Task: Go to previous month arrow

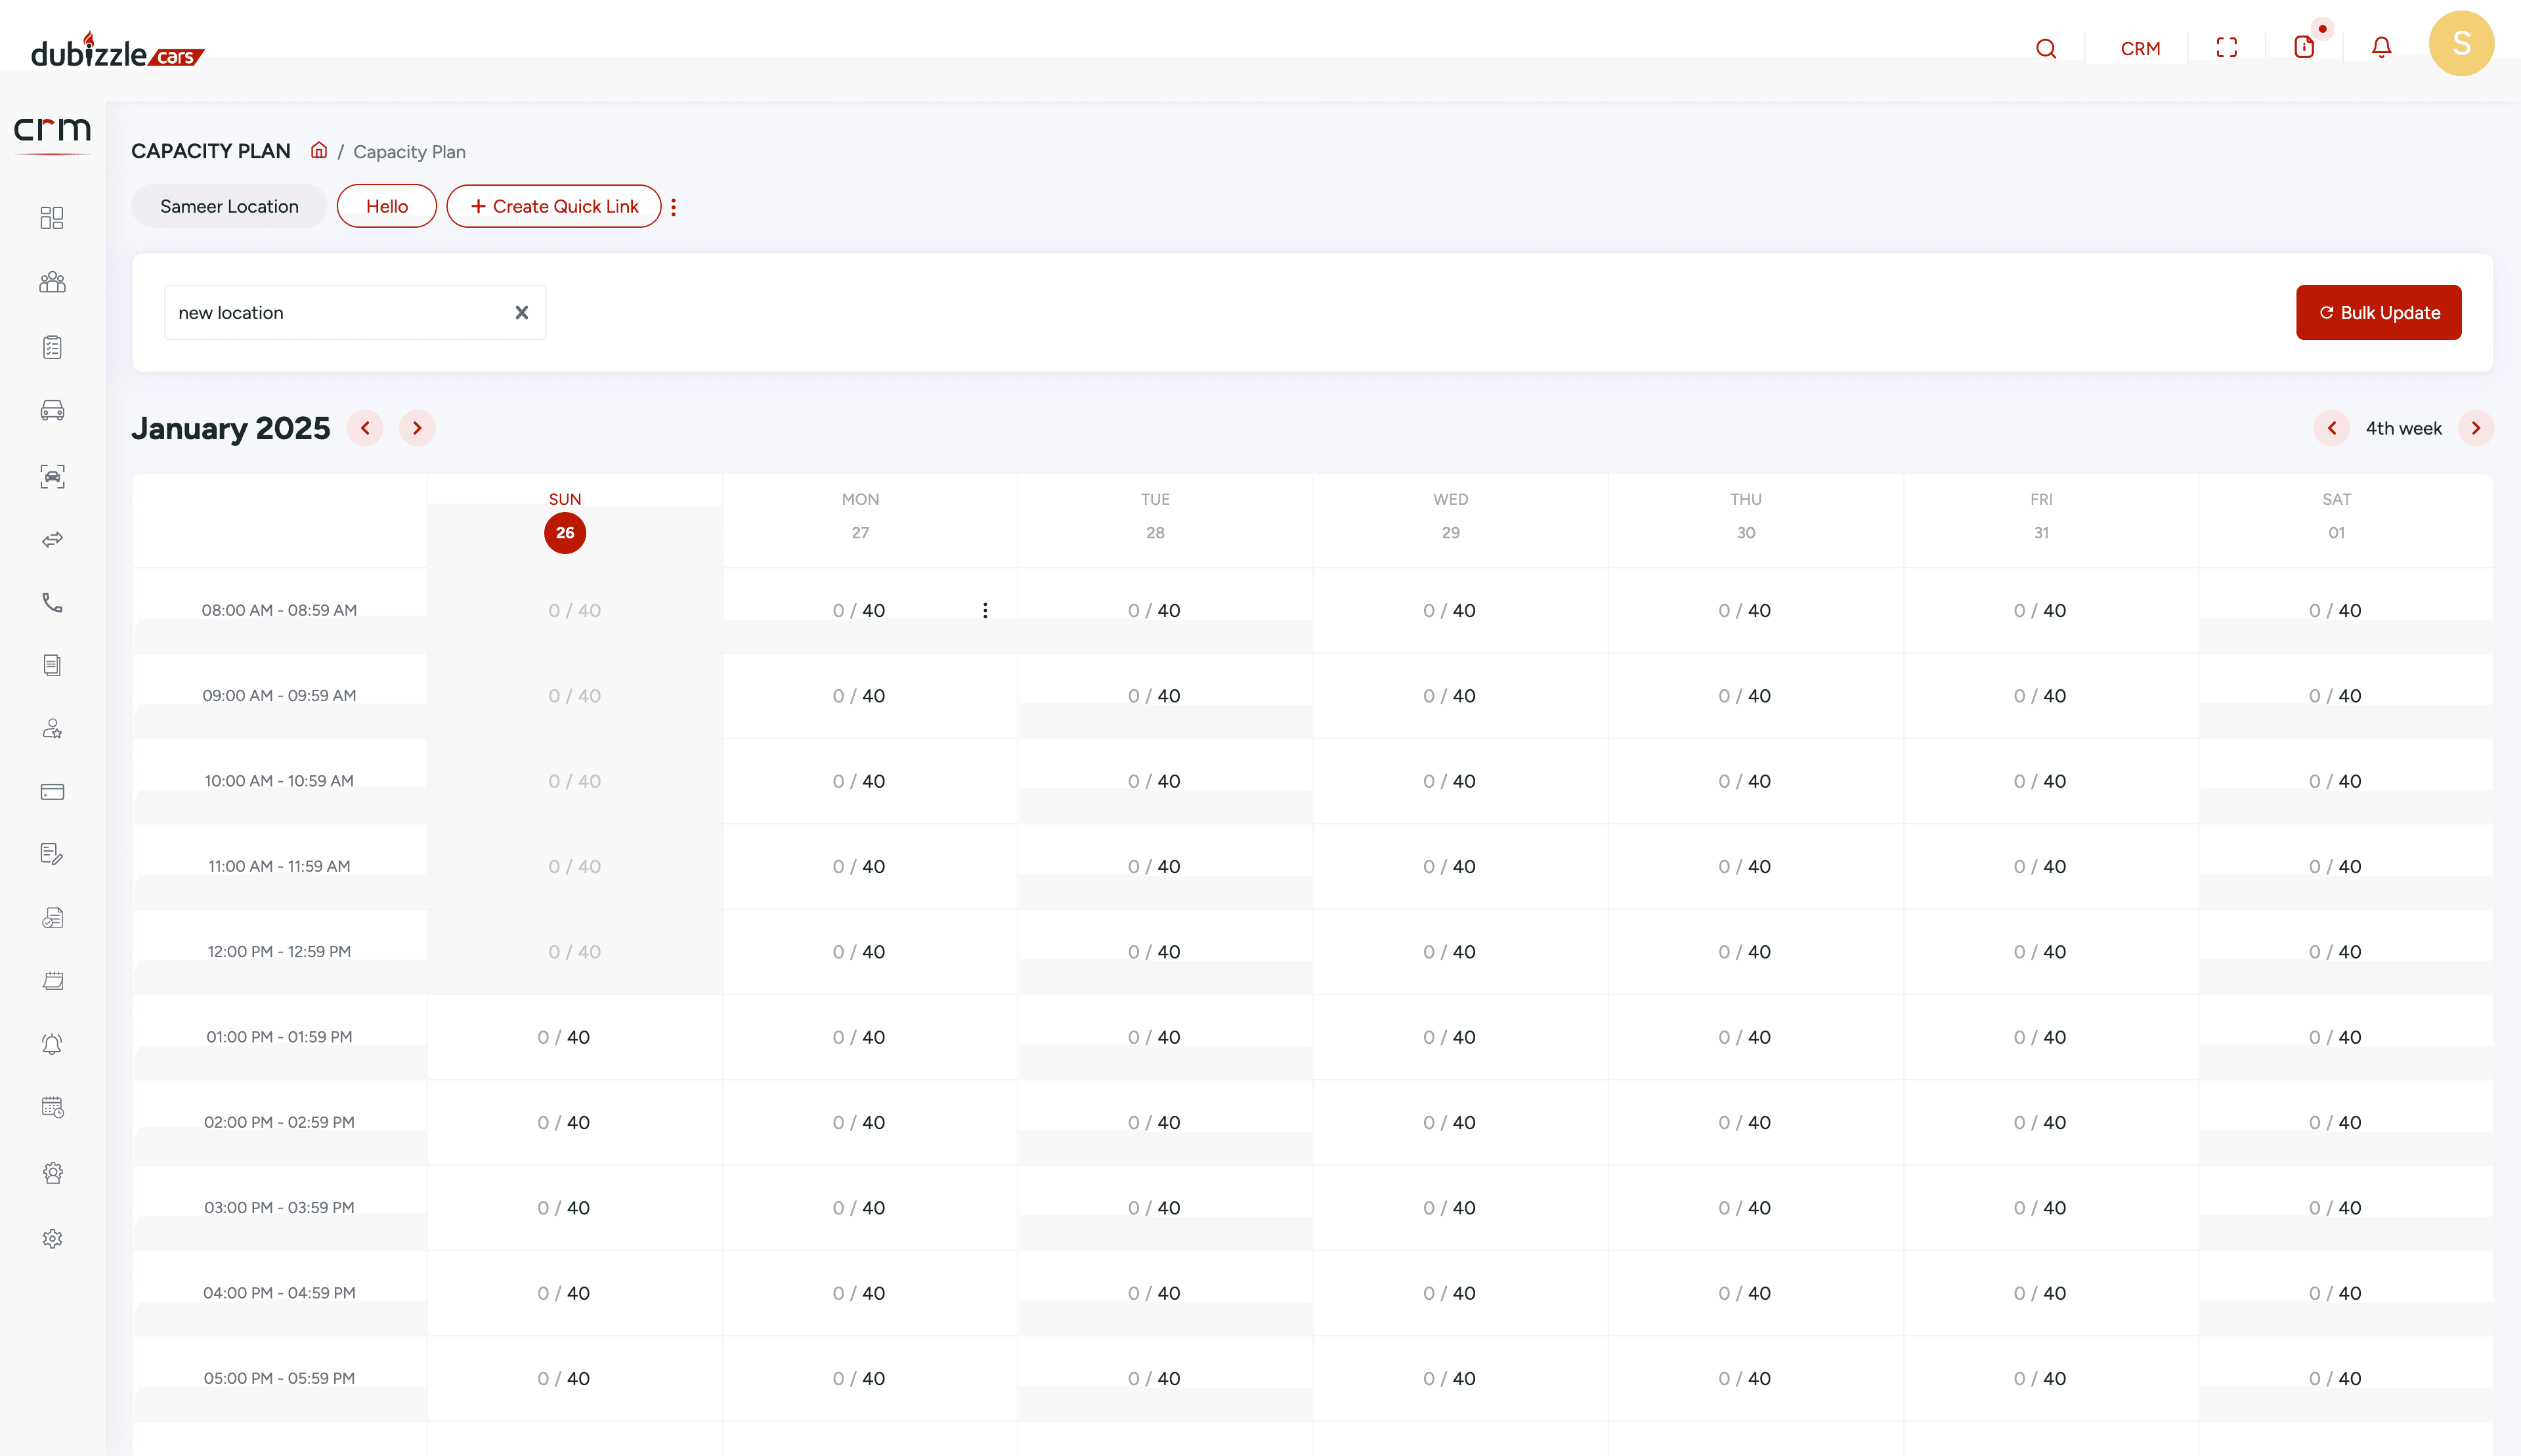Action: tap(365, 428)
